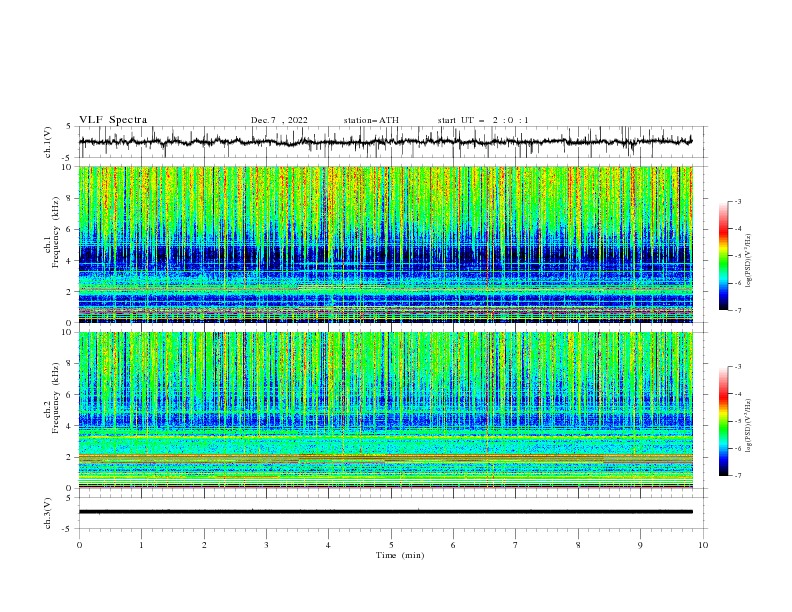
Task: Click the ch.2 color bar gradient
Action: pos(724,421)
